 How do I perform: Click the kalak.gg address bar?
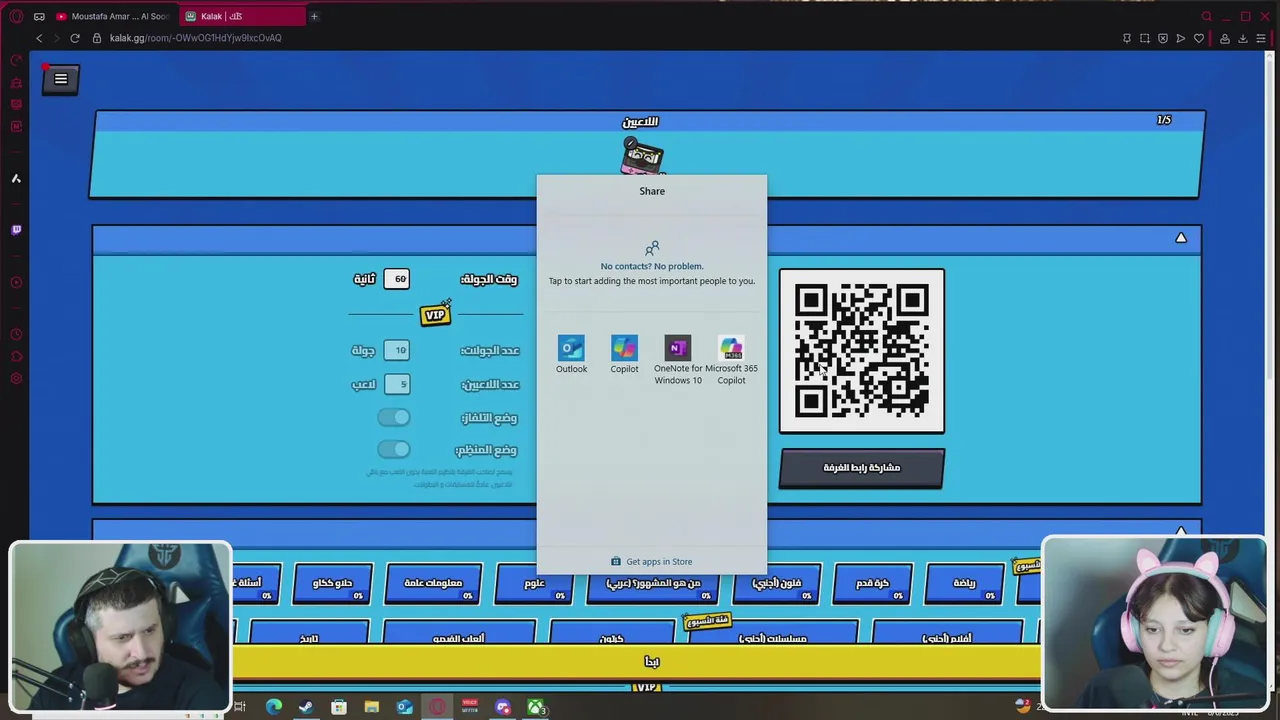coord(195,38)
